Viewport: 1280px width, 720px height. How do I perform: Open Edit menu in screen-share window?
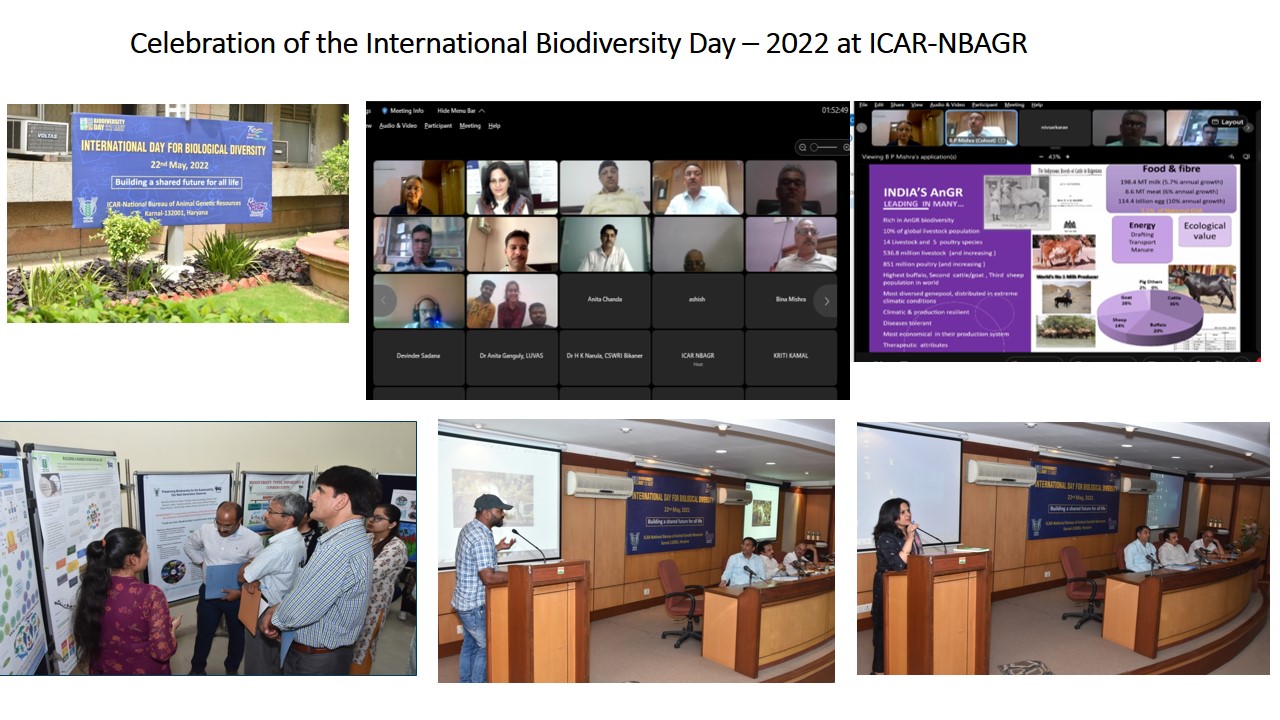pos(877,104)
